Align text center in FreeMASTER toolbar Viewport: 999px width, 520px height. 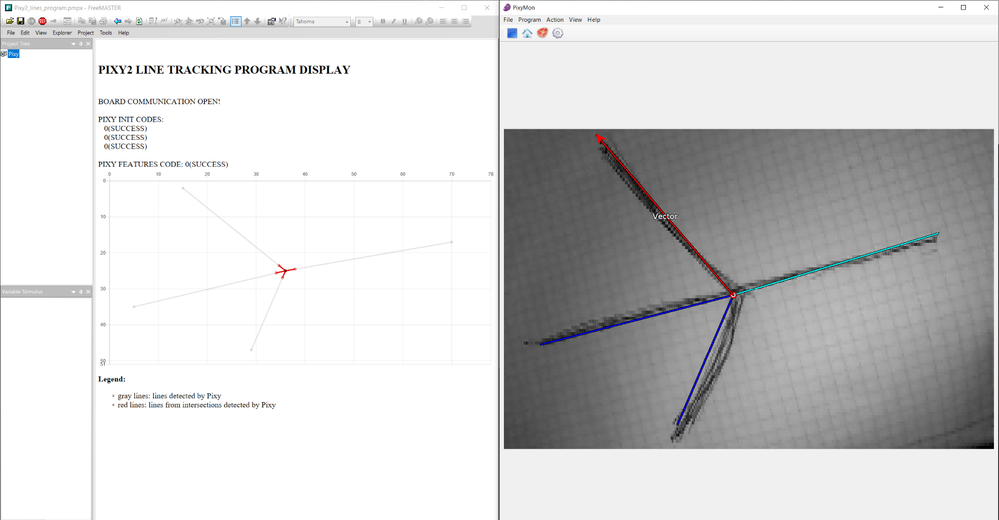click(454, 21)
